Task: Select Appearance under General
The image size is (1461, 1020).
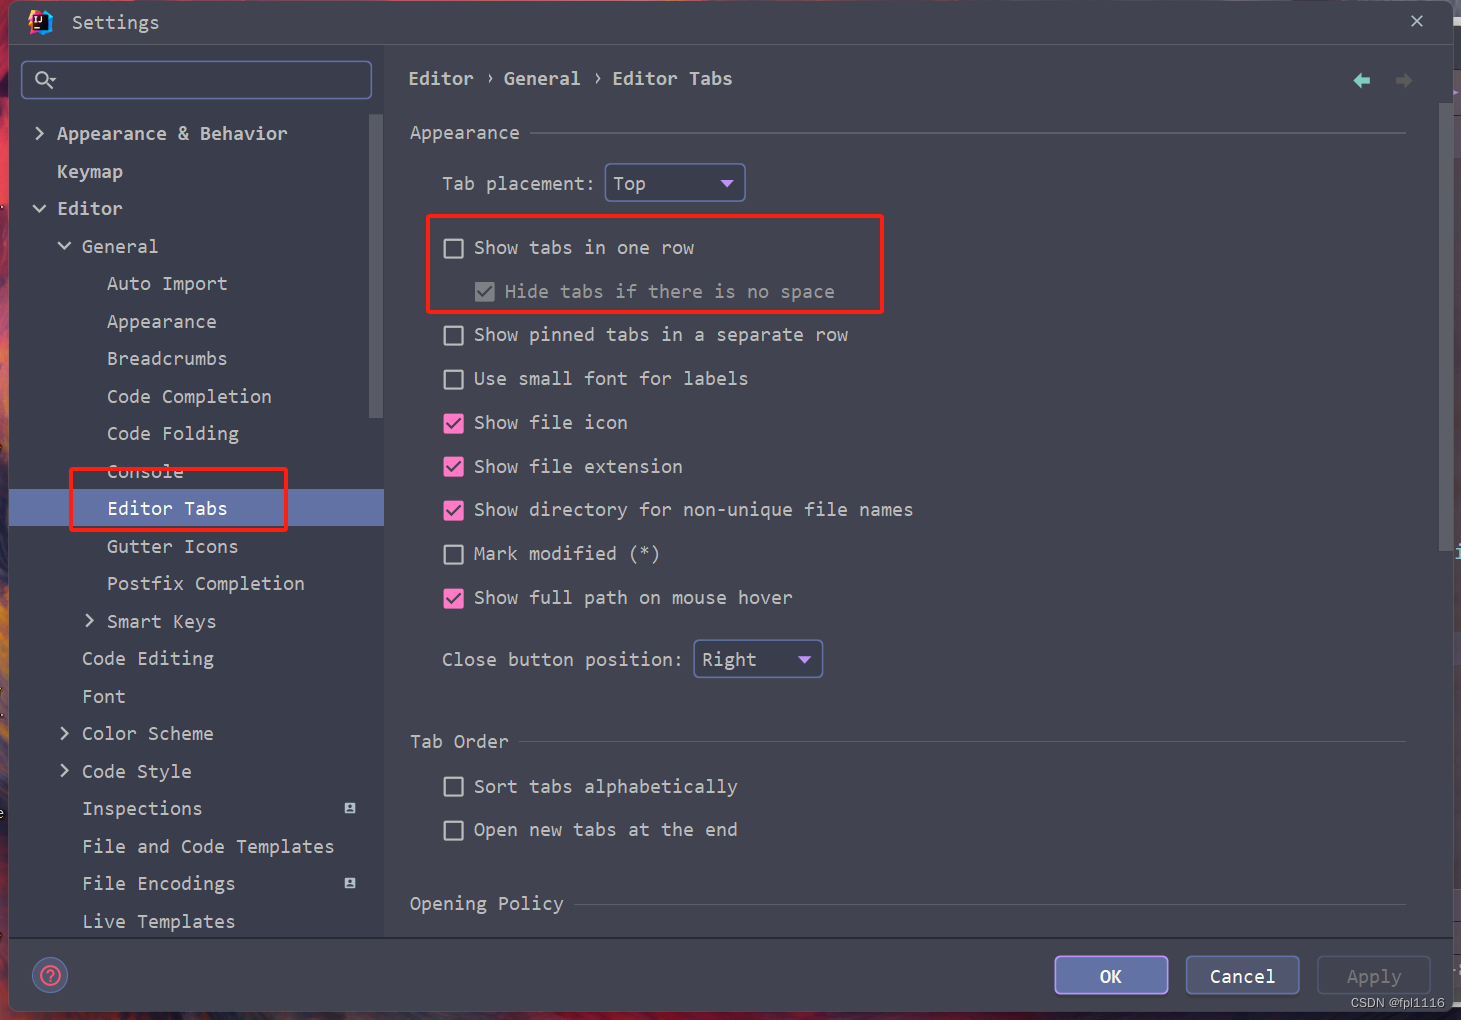Action: click(x=161, y=321)
